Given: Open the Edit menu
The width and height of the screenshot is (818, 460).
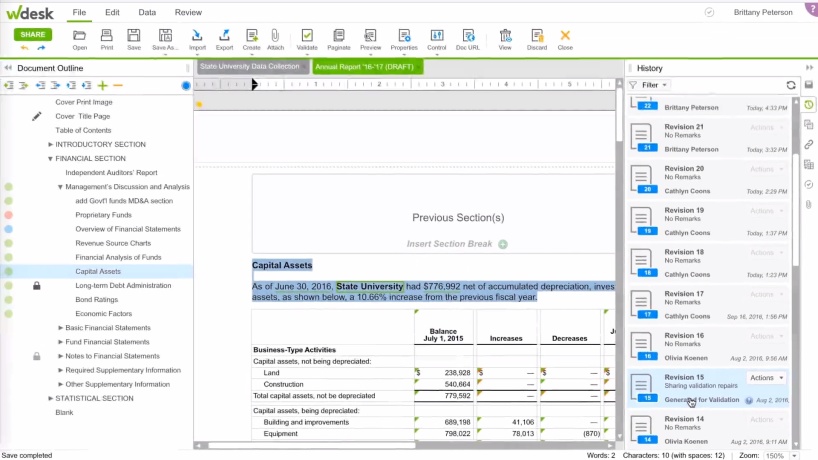Looking at the screenshot, I should [x=112, y=12].
